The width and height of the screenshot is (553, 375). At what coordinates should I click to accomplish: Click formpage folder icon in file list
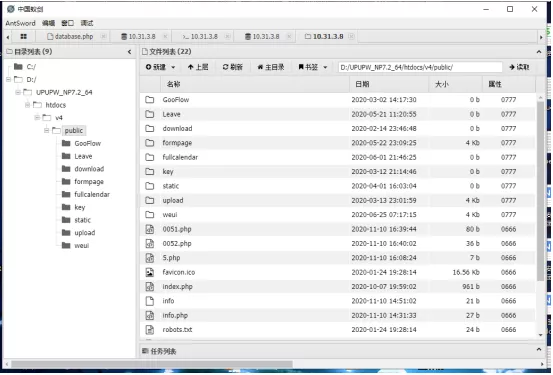coord(150,143)
